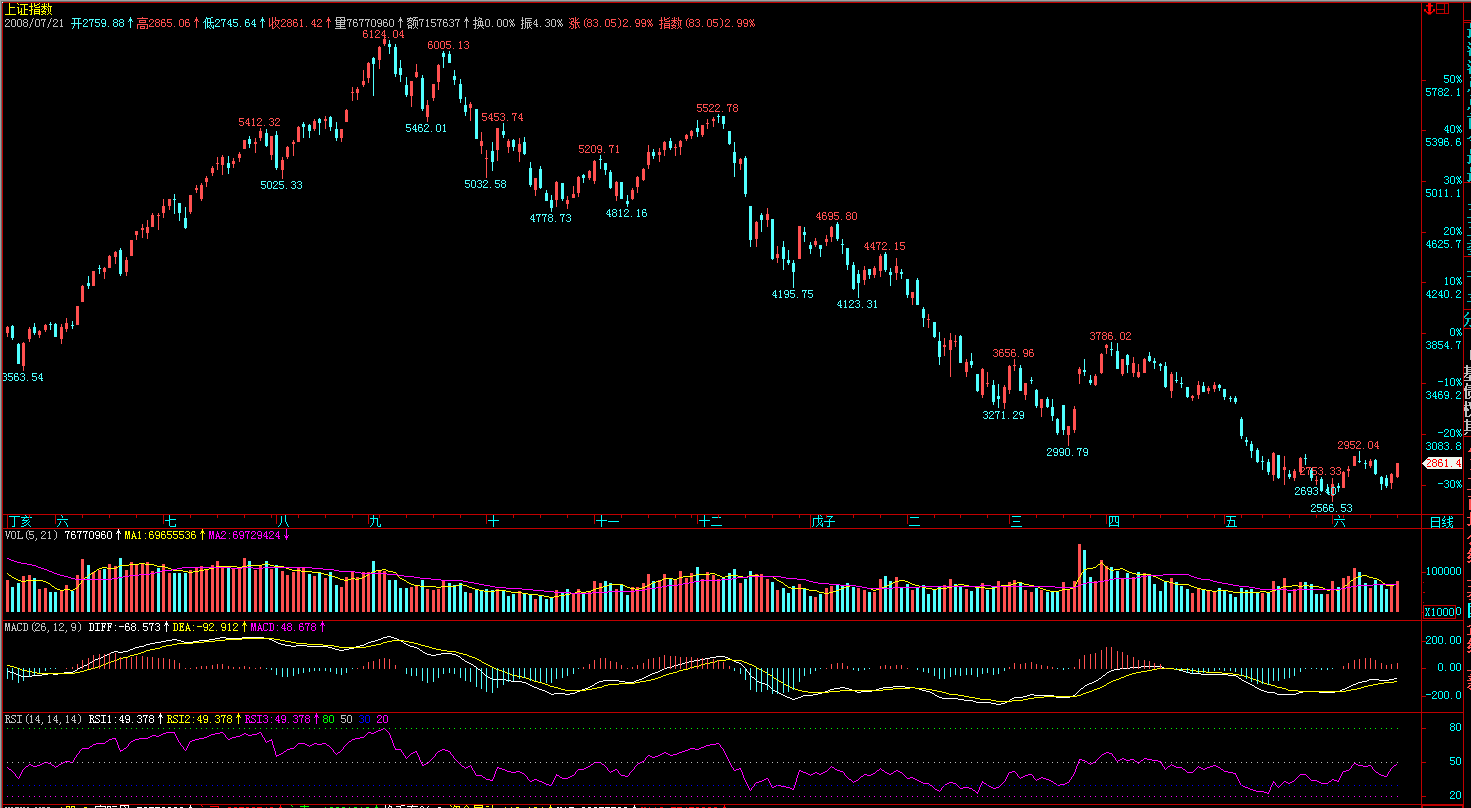The height and width of the screenshot is (808, 1471).
Task: Click the 2008/07/21 date in header
Action: [34, 22]
